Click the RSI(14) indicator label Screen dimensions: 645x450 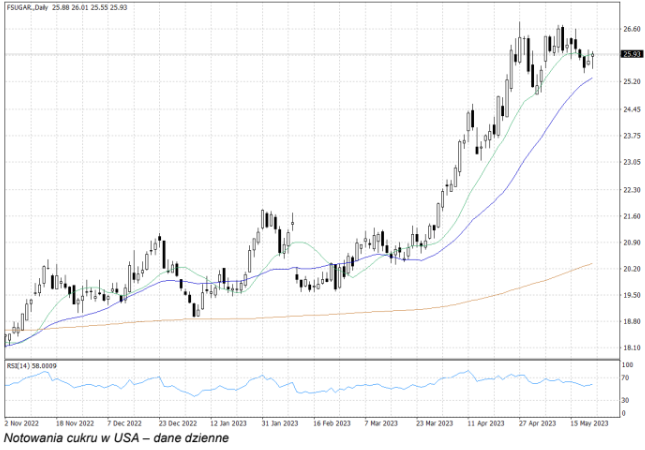pyautogui.click(x=18, y=366)
